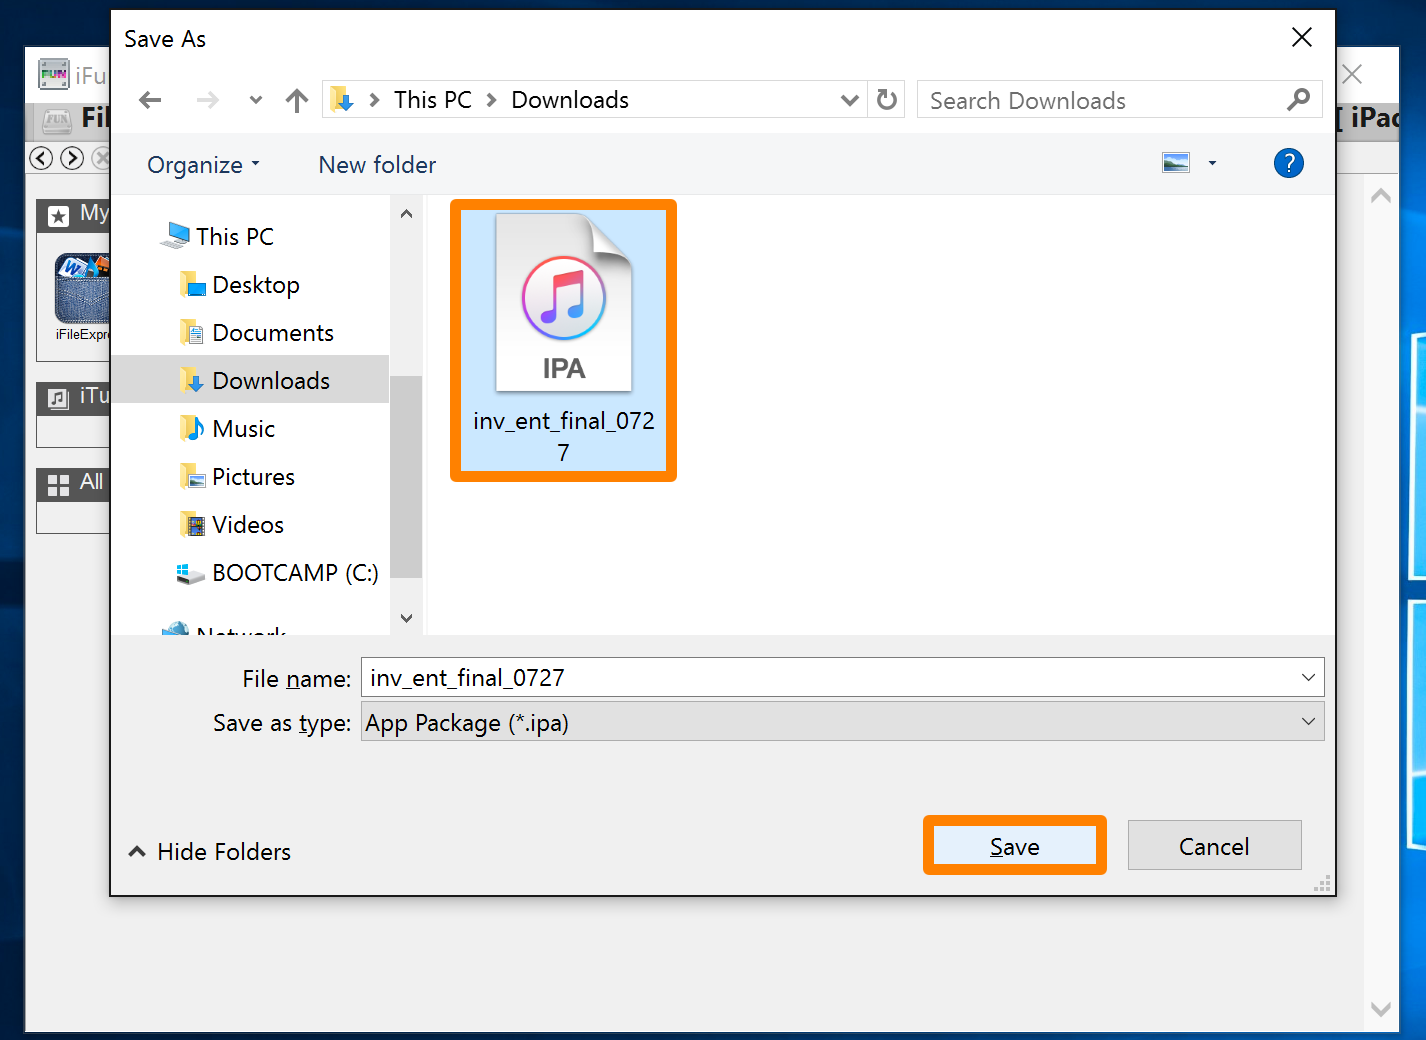Click the BOOTCAMP drive icon
The height and width of the screenshot is (1040, 1426).
(x=190, y=574)
